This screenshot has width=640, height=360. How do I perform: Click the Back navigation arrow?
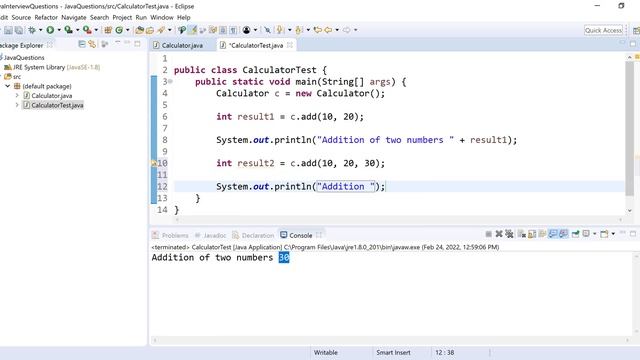pyautogui.click(x=328, y=30)
